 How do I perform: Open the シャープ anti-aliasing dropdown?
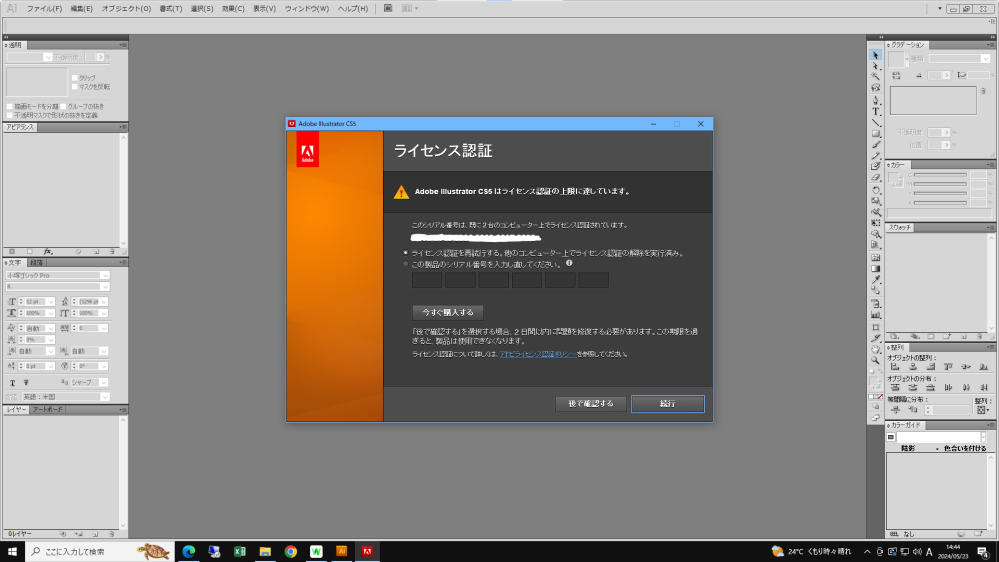(x=103, y=382)
